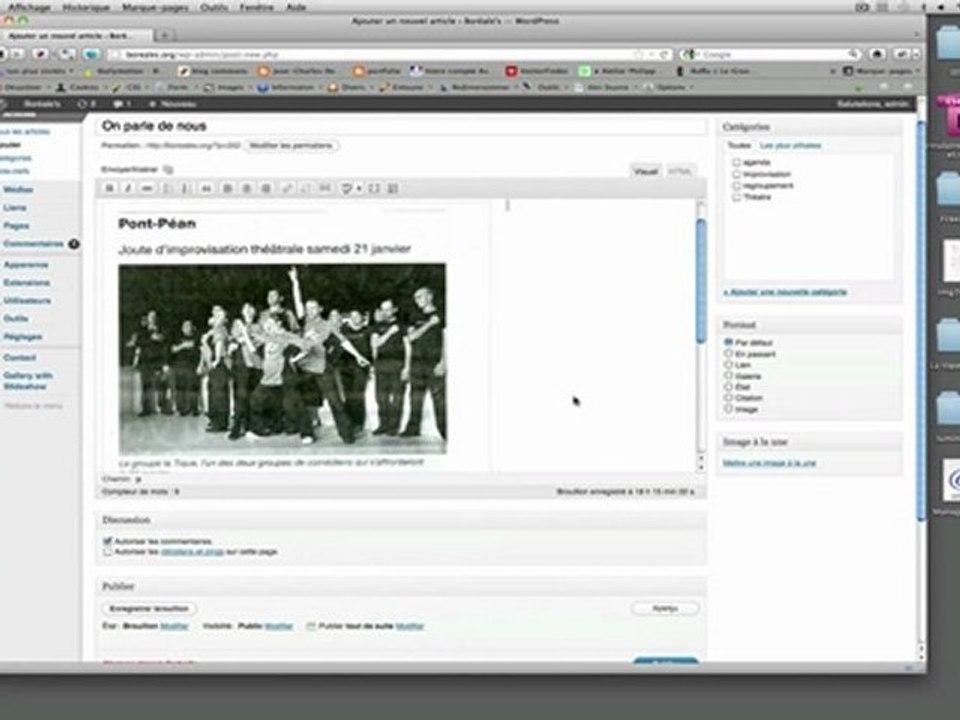
Task: Open Extensions in the admin sidebar
Action: pos(27,283)
